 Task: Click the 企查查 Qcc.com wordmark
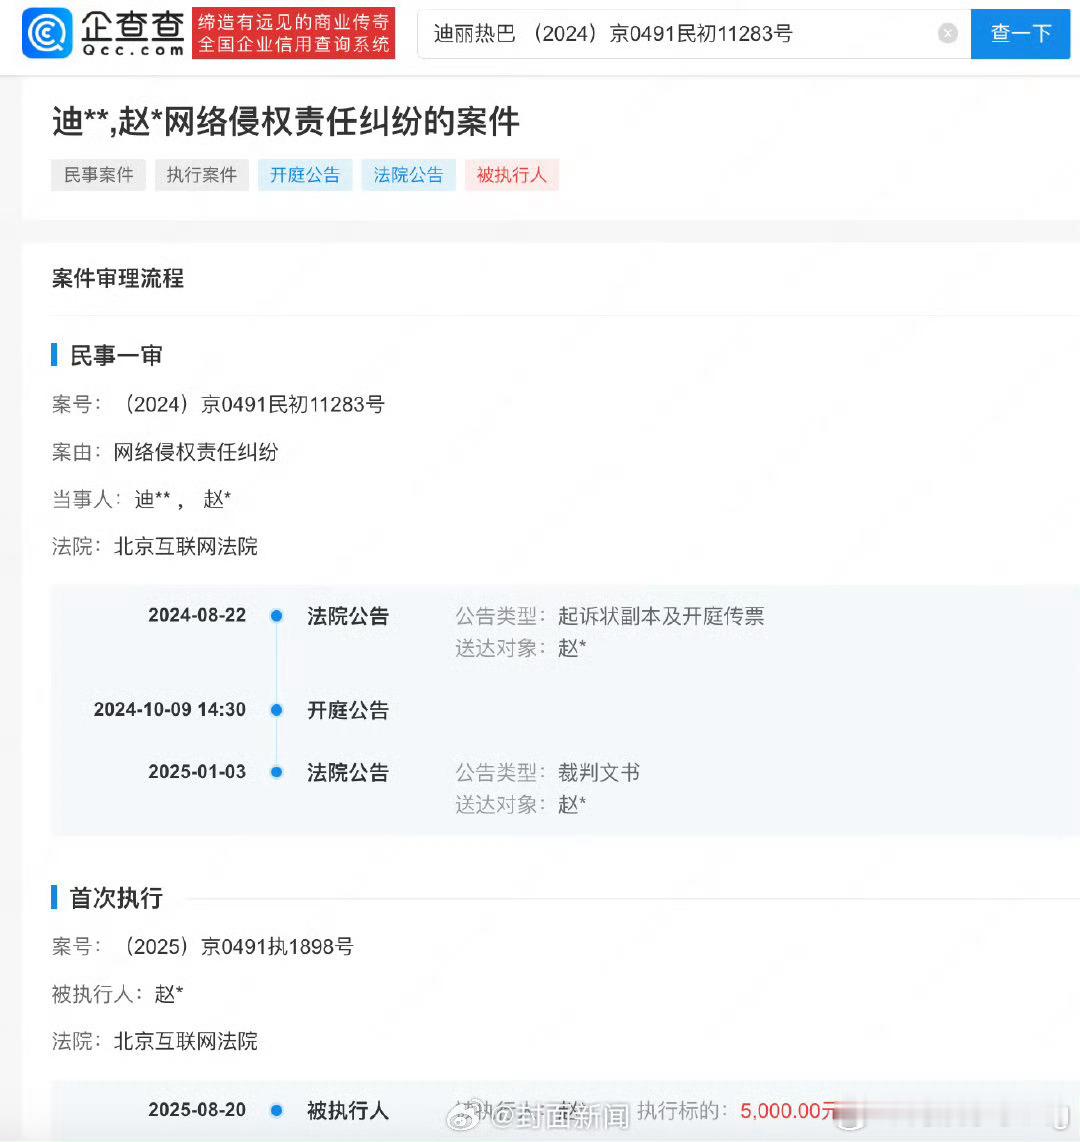pyautogui.click(x=133, y=34)
